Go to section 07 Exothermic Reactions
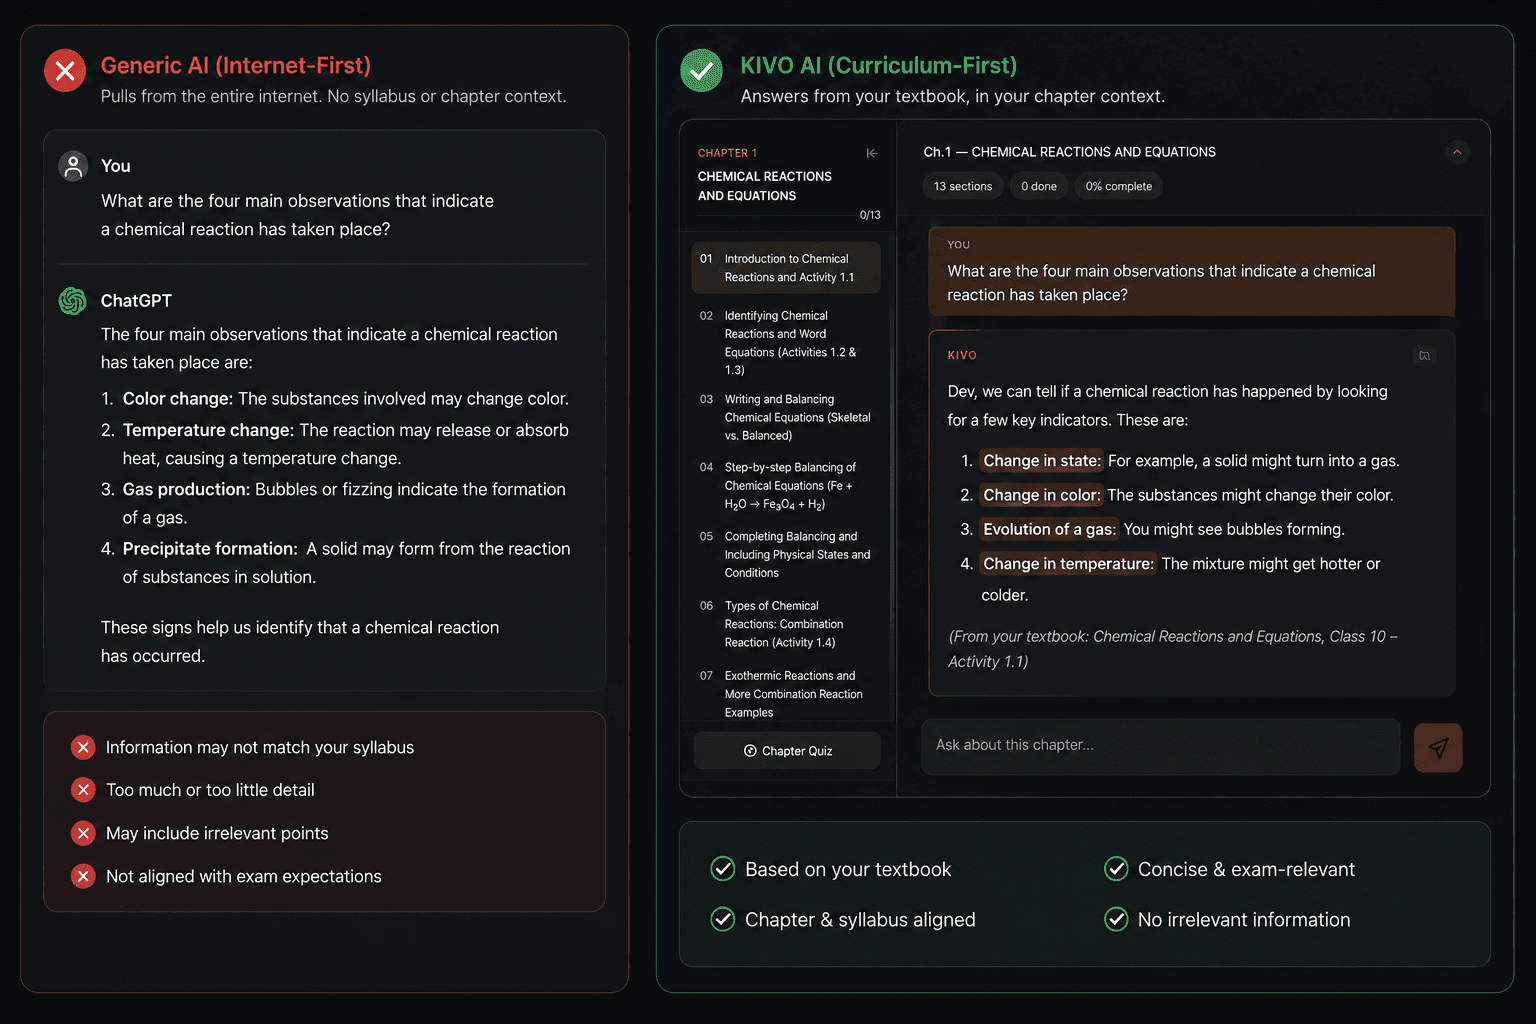Screen dimensions: 1536x1024 click(786, 694)
